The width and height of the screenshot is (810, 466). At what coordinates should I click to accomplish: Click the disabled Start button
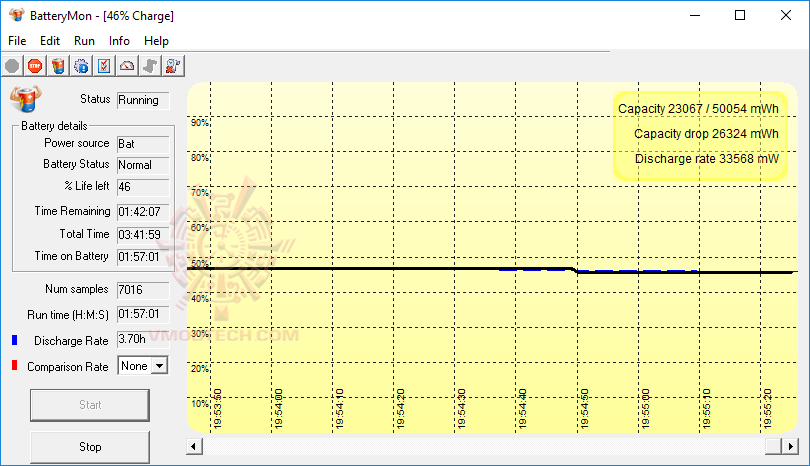90,405
